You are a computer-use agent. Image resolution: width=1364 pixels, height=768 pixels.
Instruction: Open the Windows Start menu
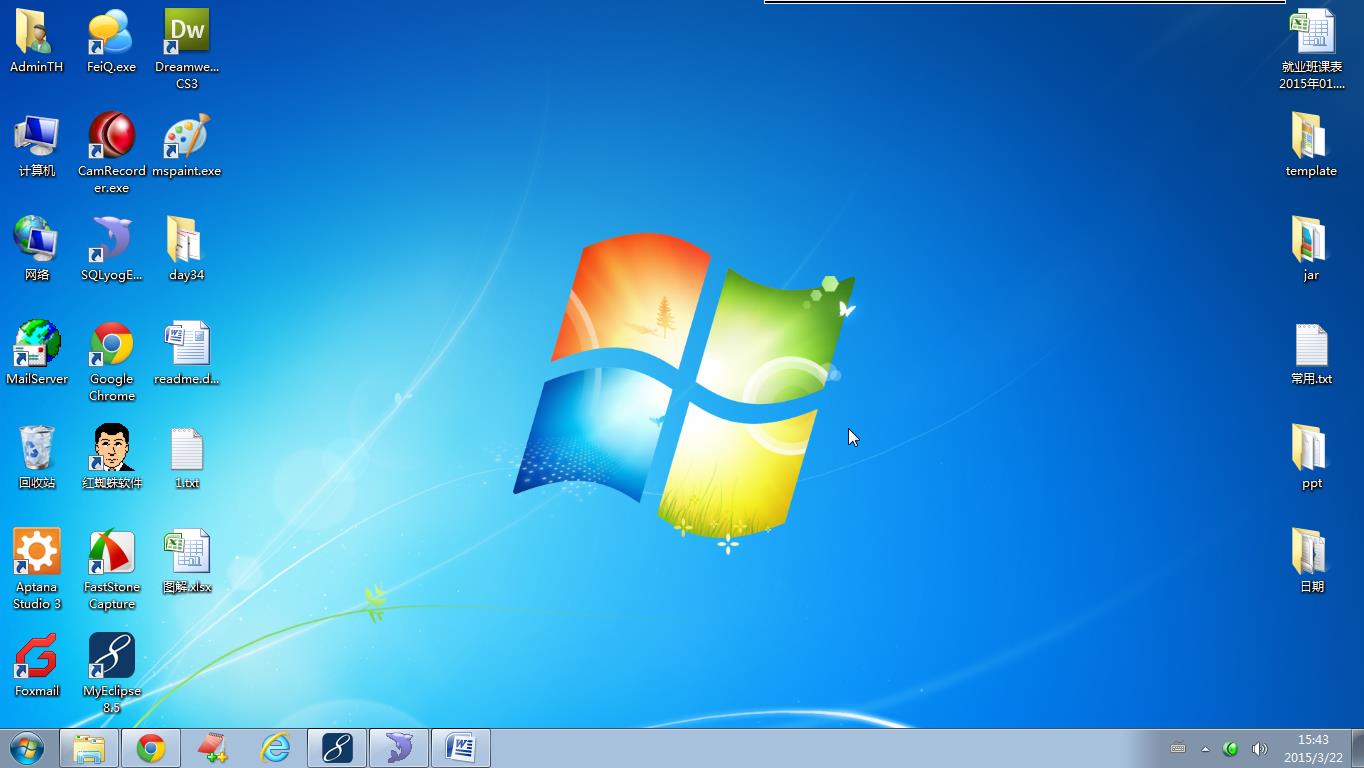tap(27, 748)
